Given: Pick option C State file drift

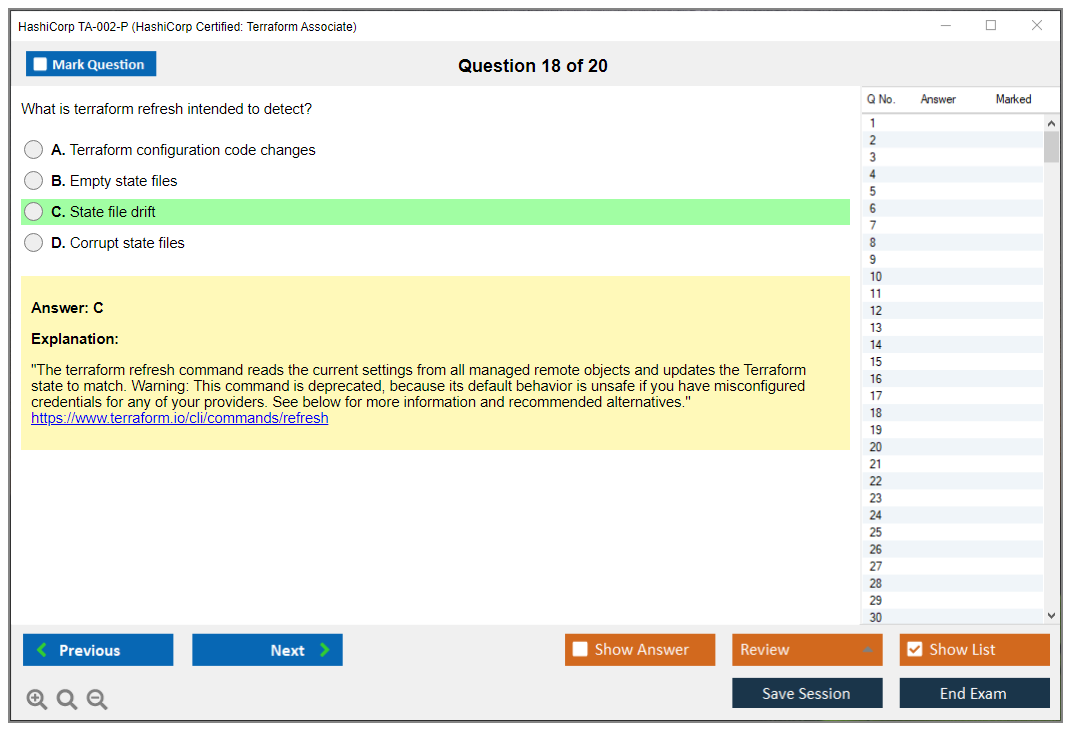Looking at the screenshot, I should click(34, 212).
